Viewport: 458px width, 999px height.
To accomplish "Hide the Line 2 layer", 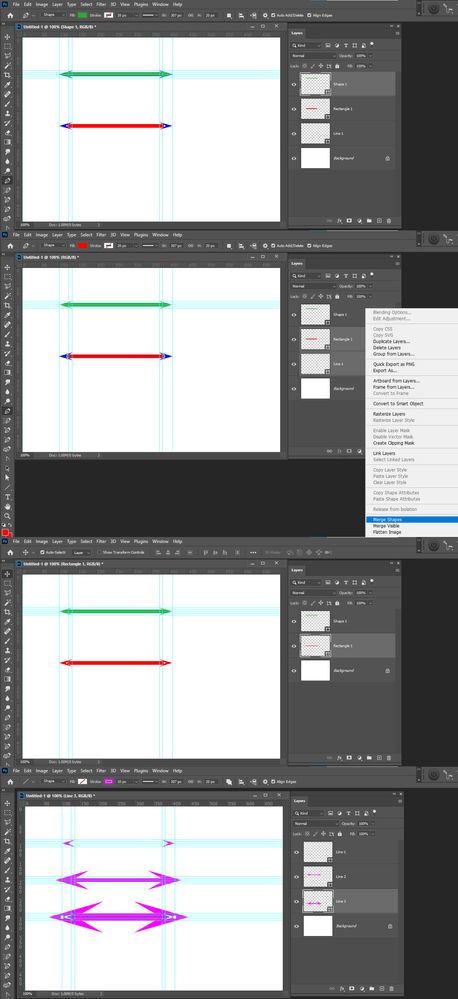I will [296, 877].
